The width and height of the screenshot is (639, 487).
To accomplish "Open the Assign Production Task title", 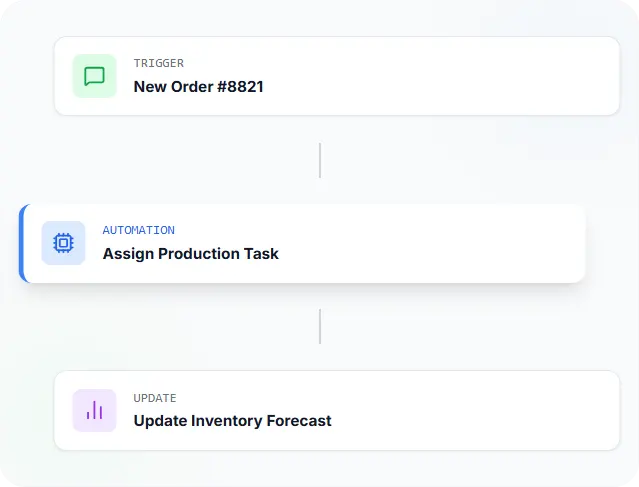I will pos(190,254).
